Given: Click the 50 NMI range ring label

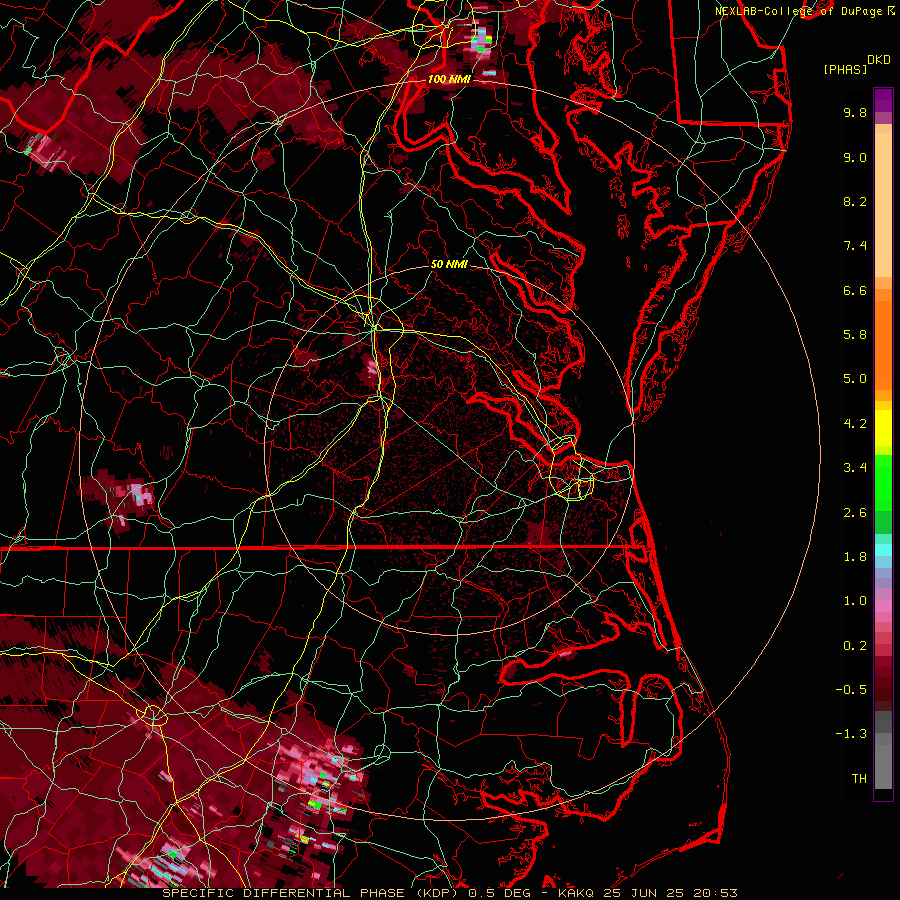Looking at the screenshot, I should 449,264.
